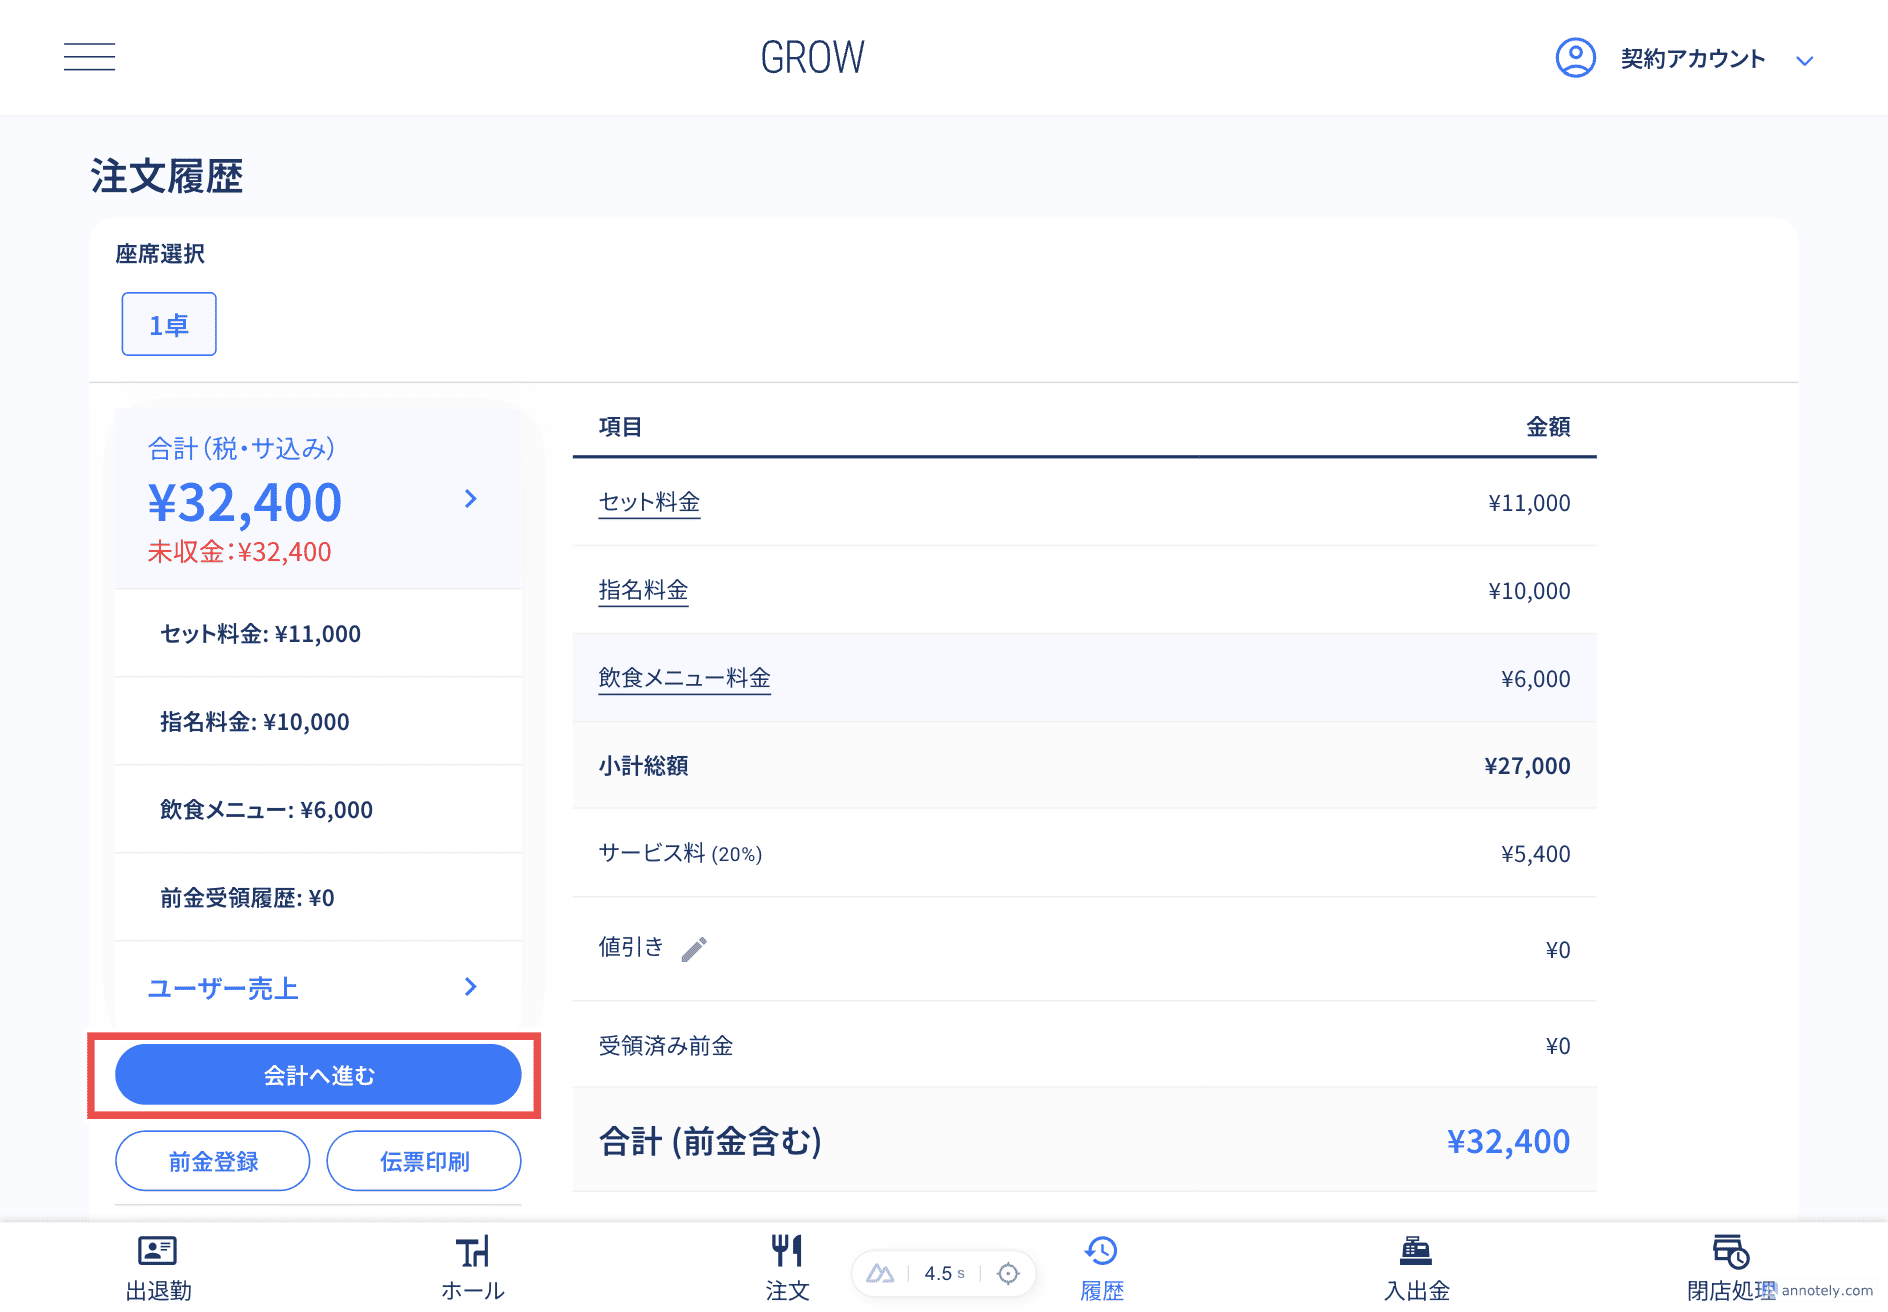Open the 出退勤 attendance icon

pyautogui.click(x=158, y=1251)
